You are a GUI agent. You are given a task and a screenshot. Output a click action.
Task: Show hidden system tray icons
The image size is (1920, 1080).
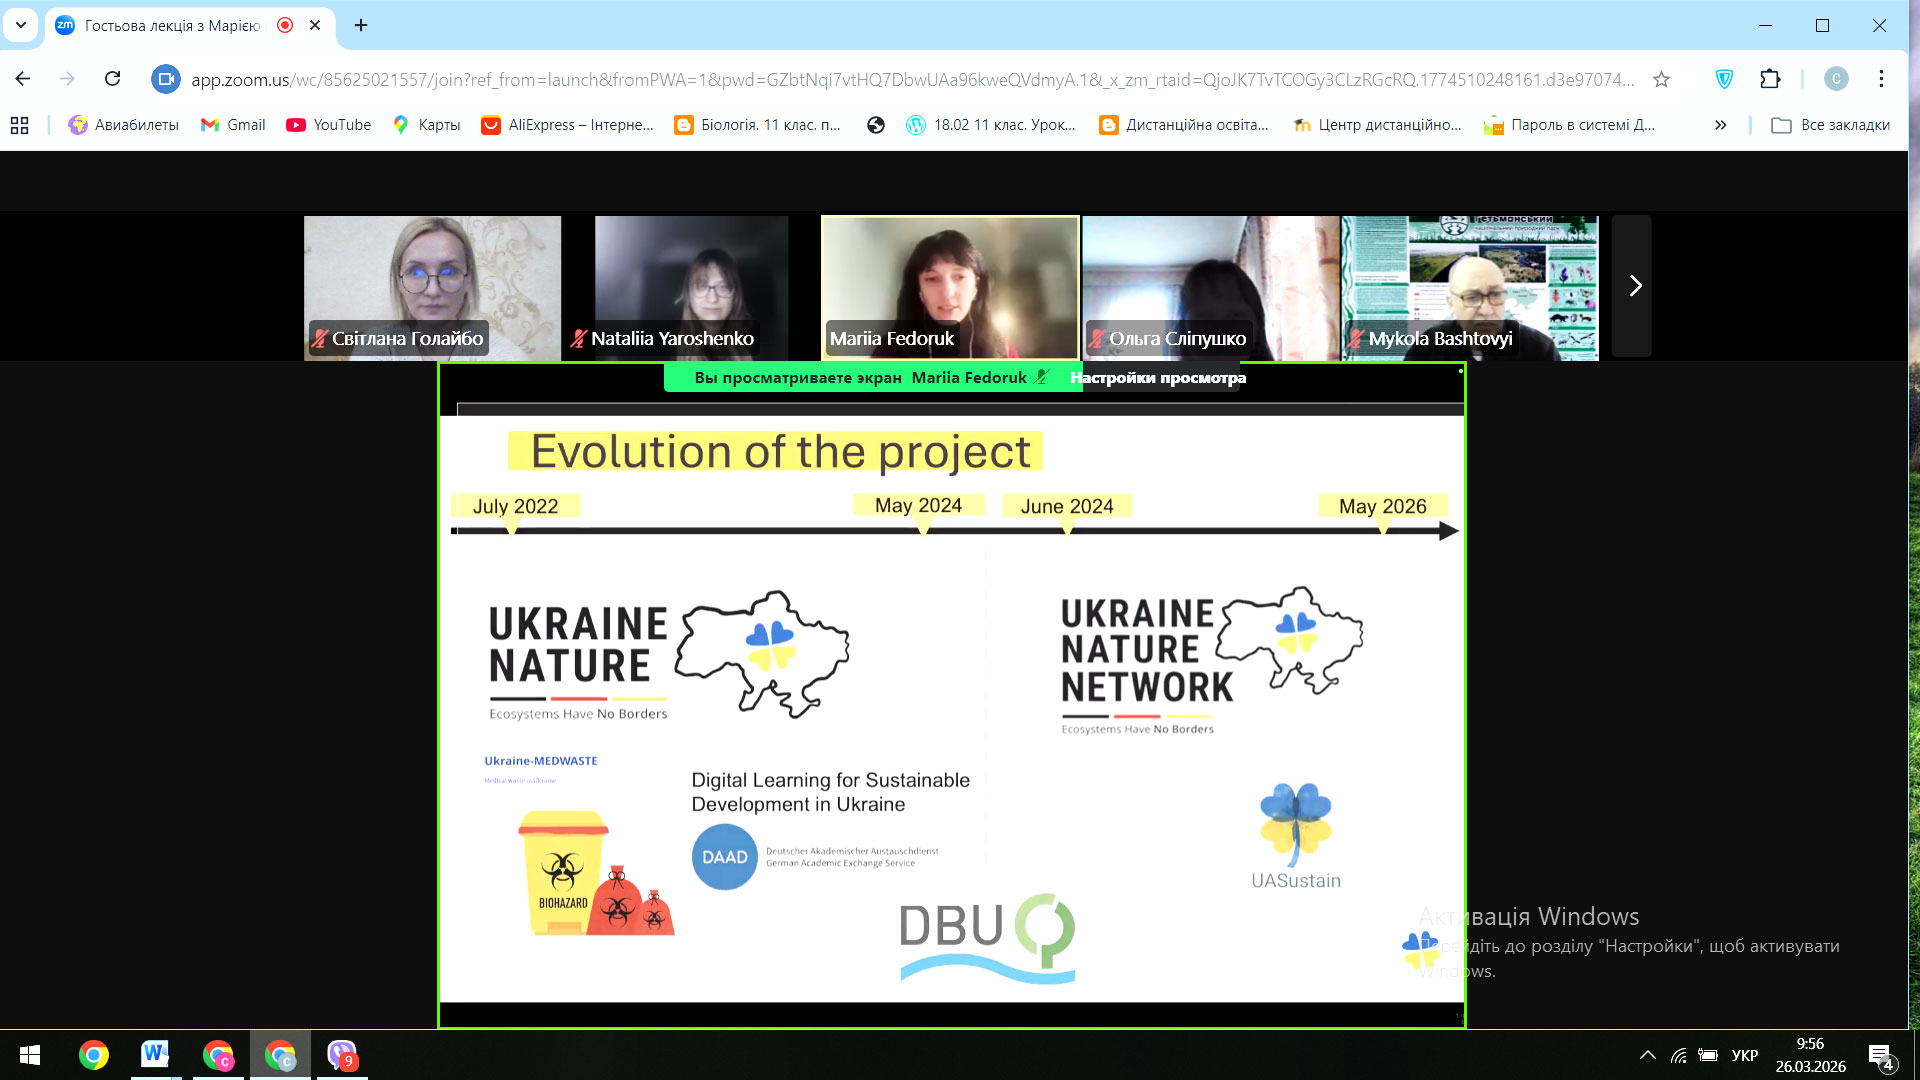pyautogui.click(x=1648, y=1055)
